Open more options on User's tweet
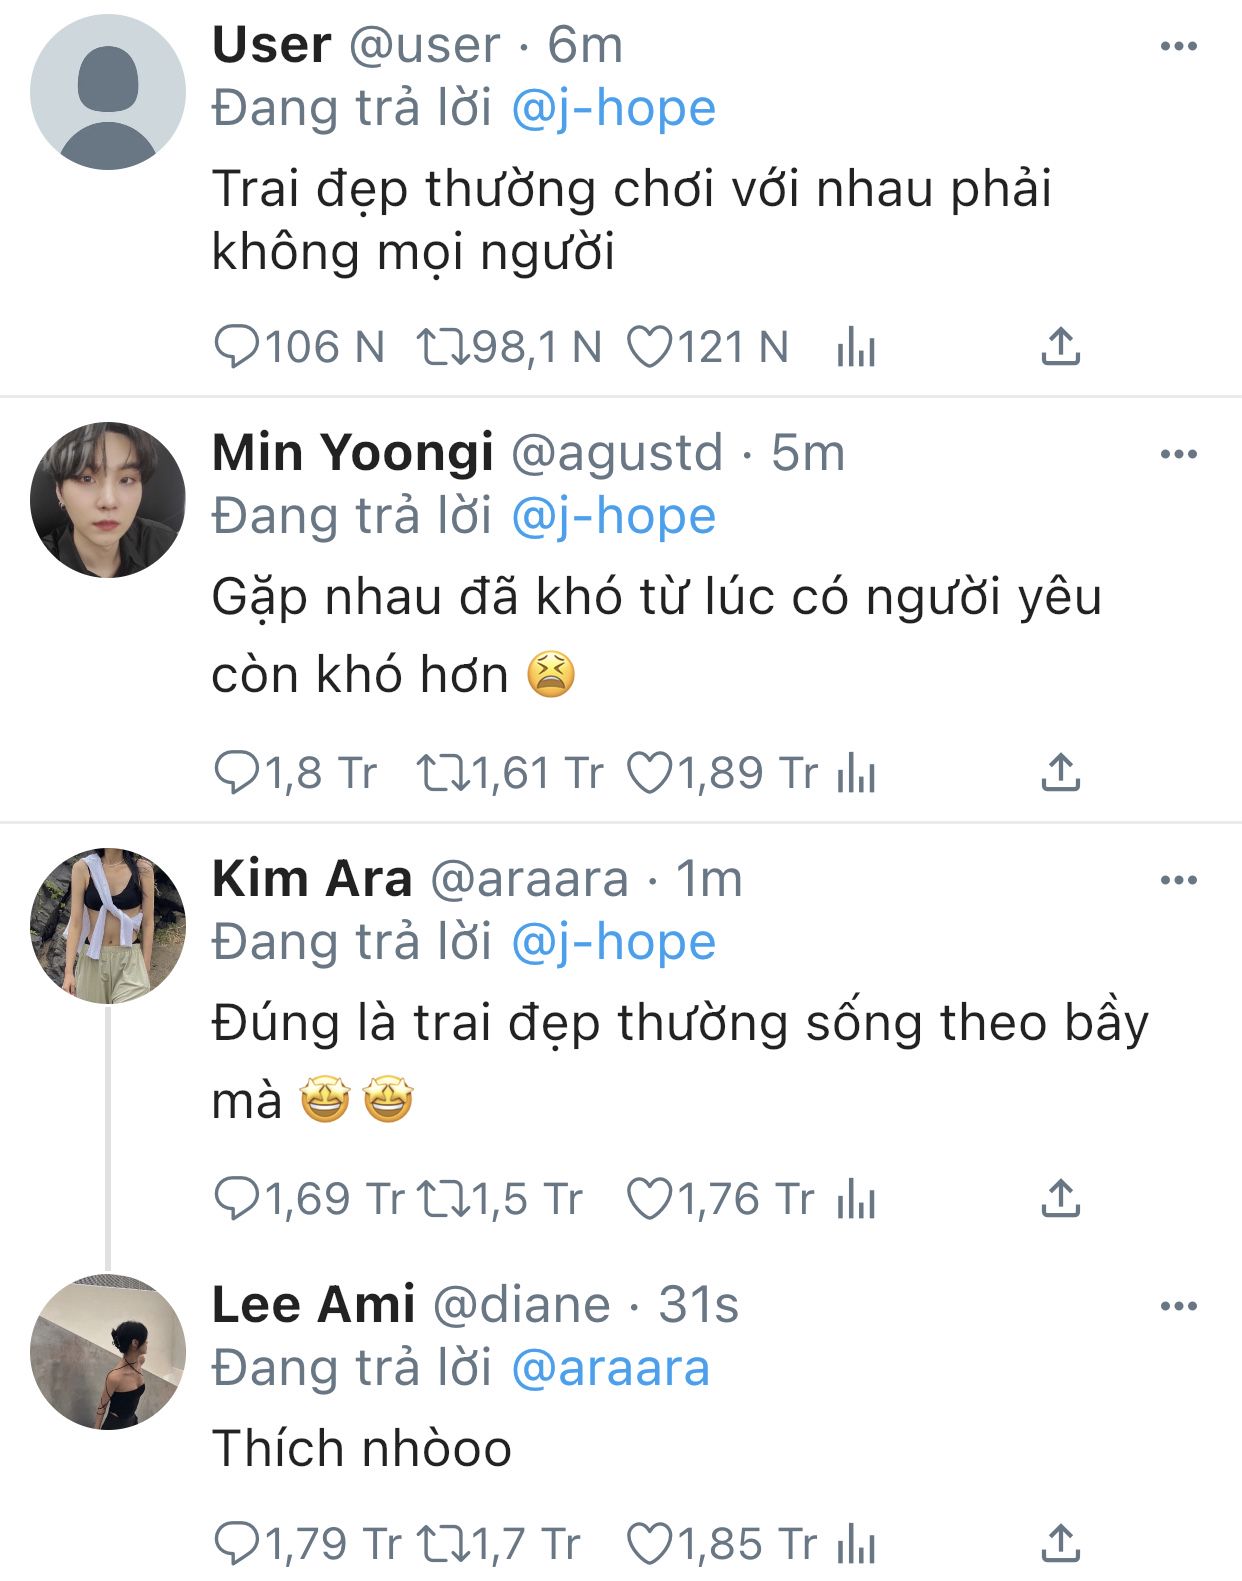This screenshot has width=1242, height=1581. [x=1178, y=46]
